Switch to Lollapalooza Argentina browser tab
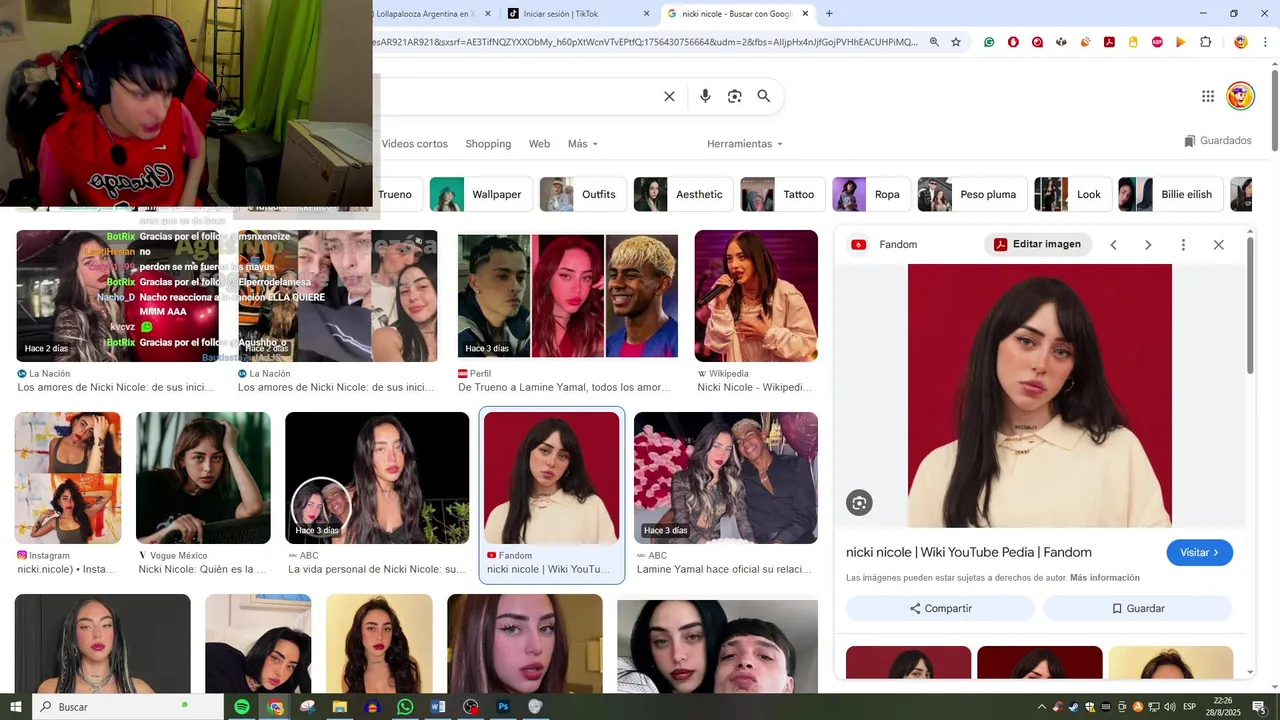The height and width of the screenshot is (720, 1280). click(x=430, y=14)
